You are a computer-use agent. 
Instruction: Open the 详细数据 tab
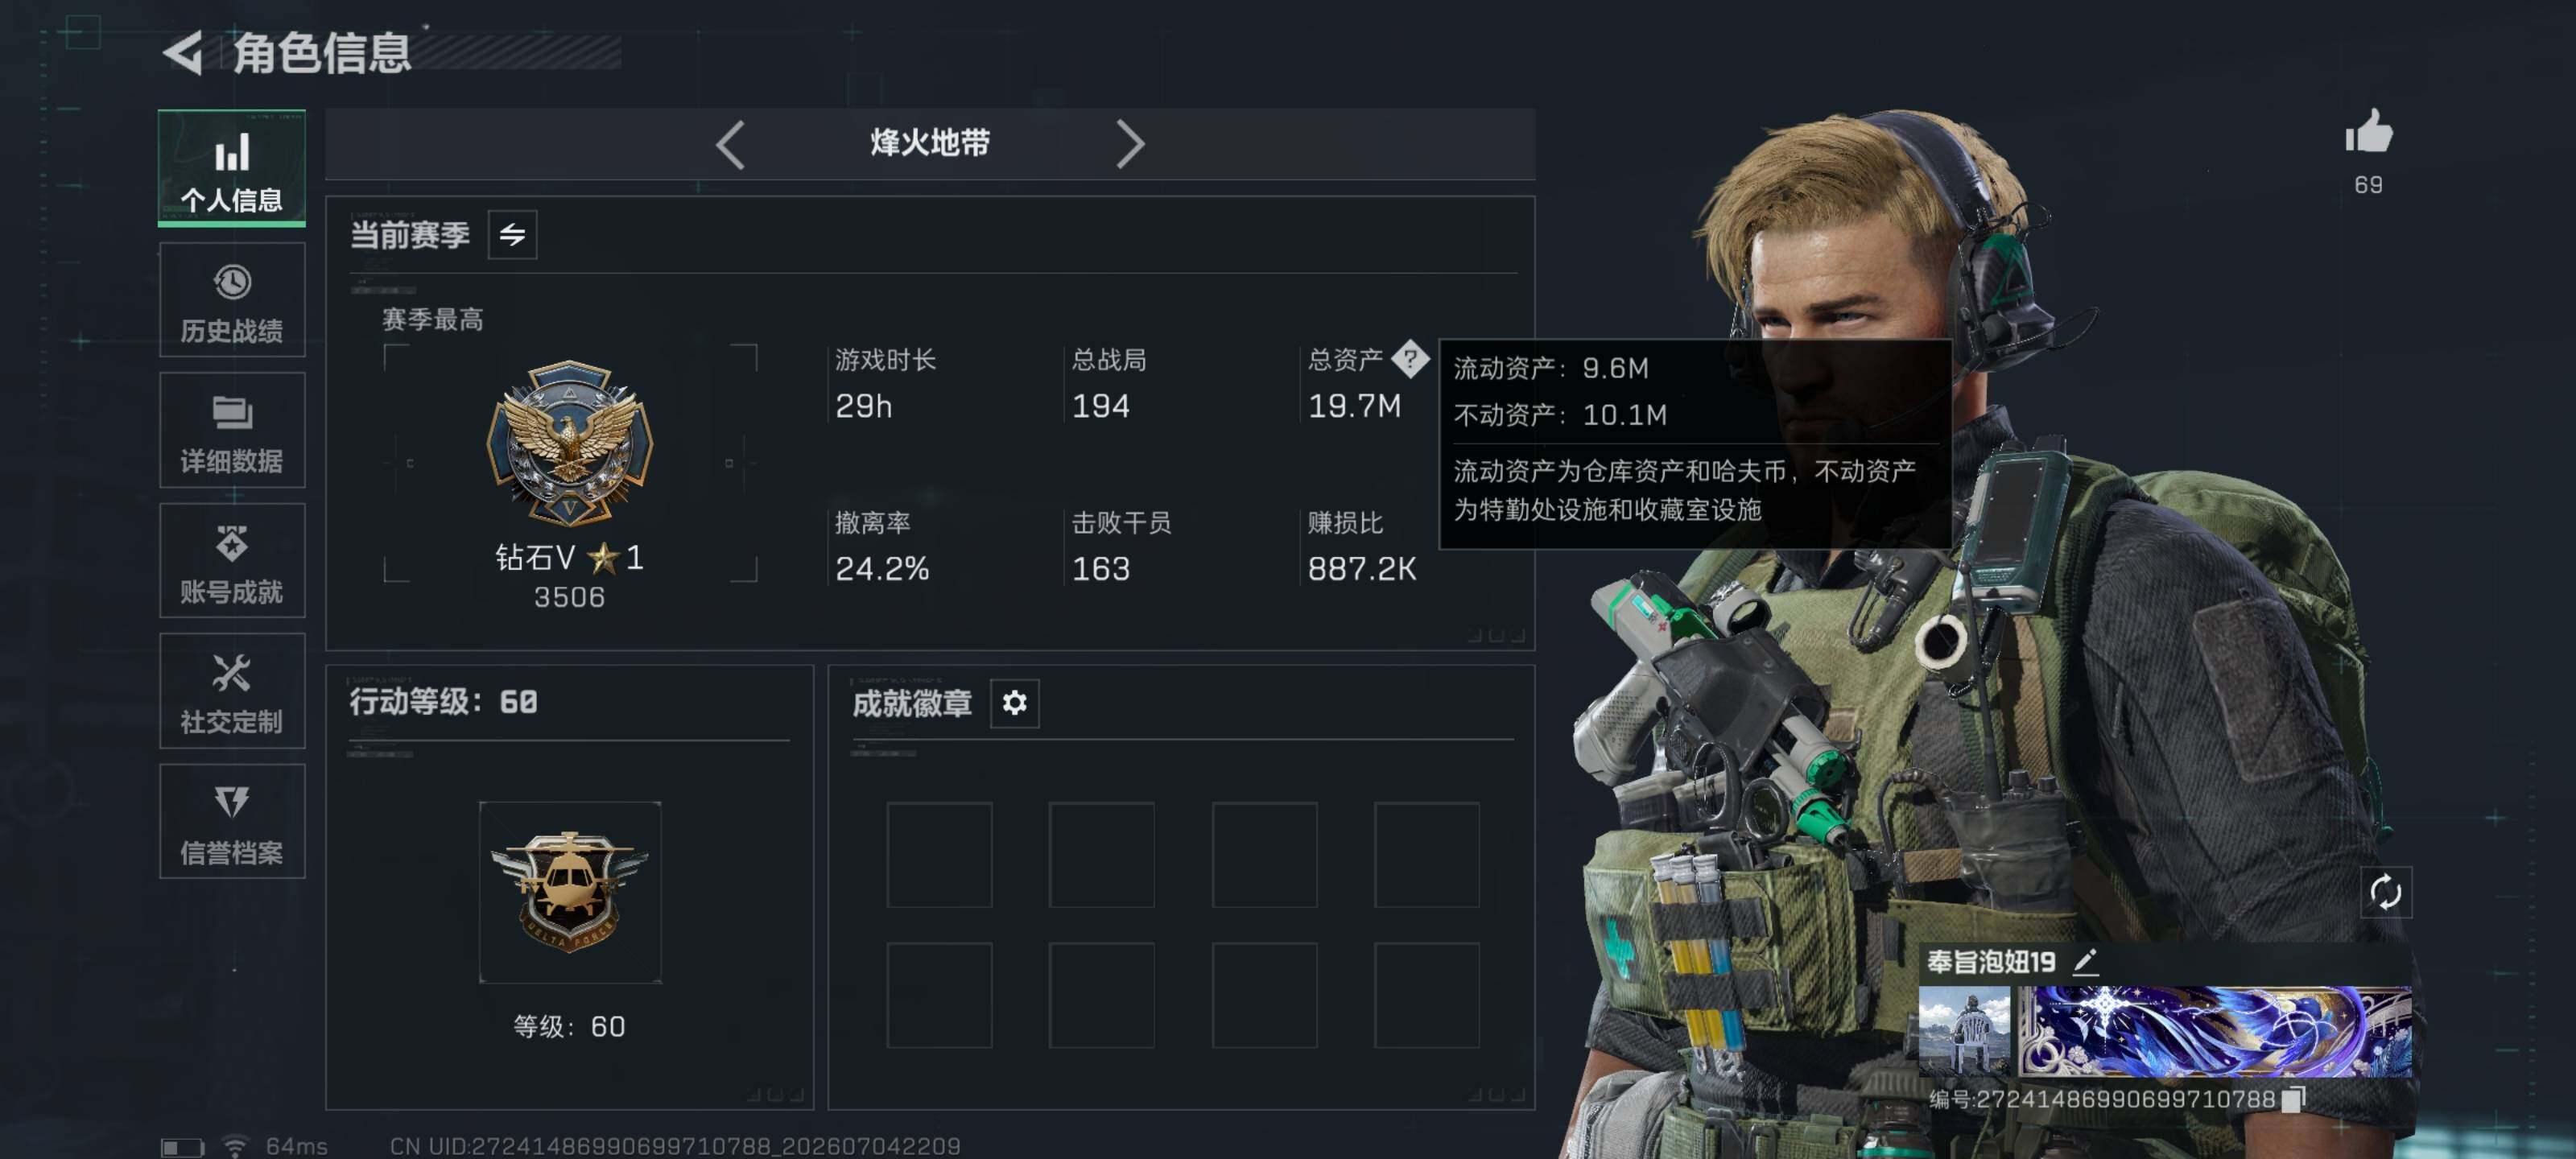232,430
